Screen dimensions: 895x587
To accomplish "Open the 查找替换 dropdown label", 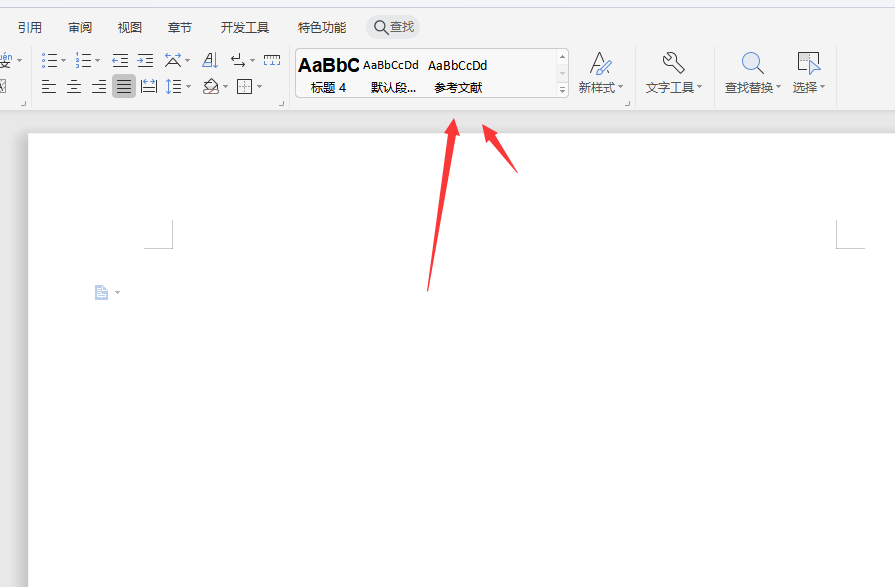I will [752, 87].
